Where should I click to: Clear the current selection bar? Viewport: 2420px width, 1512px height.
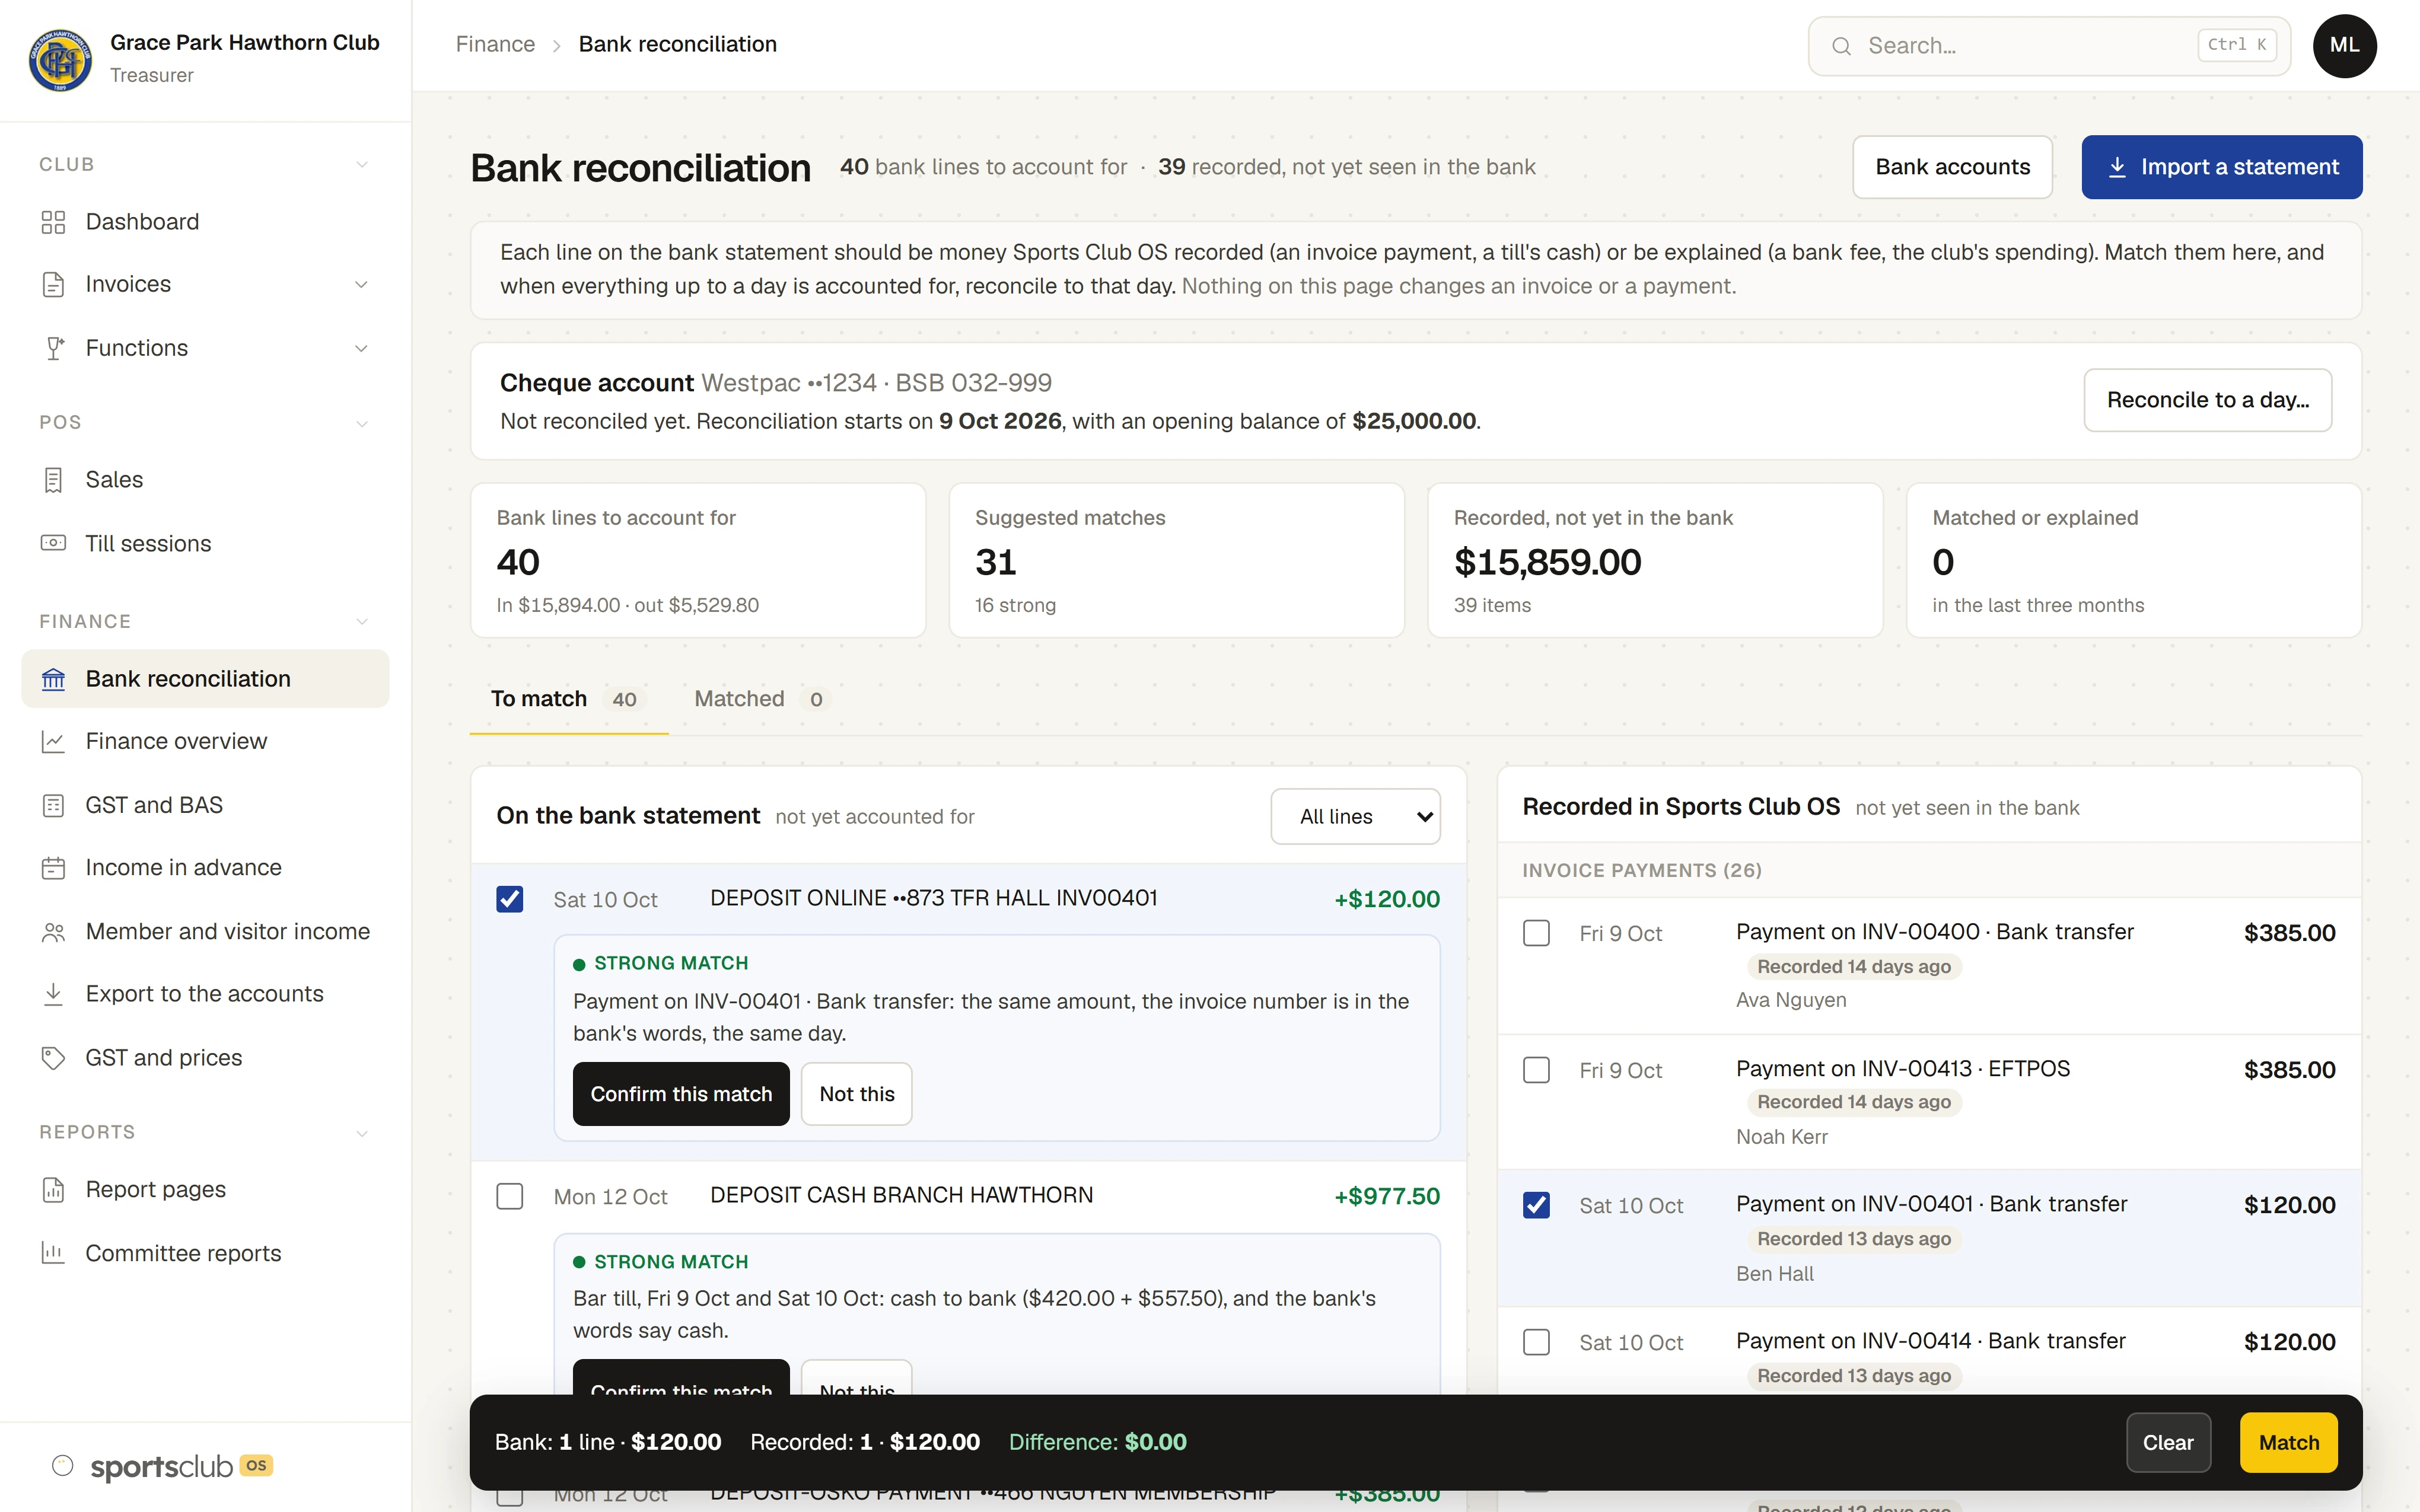(2167, 1442)
